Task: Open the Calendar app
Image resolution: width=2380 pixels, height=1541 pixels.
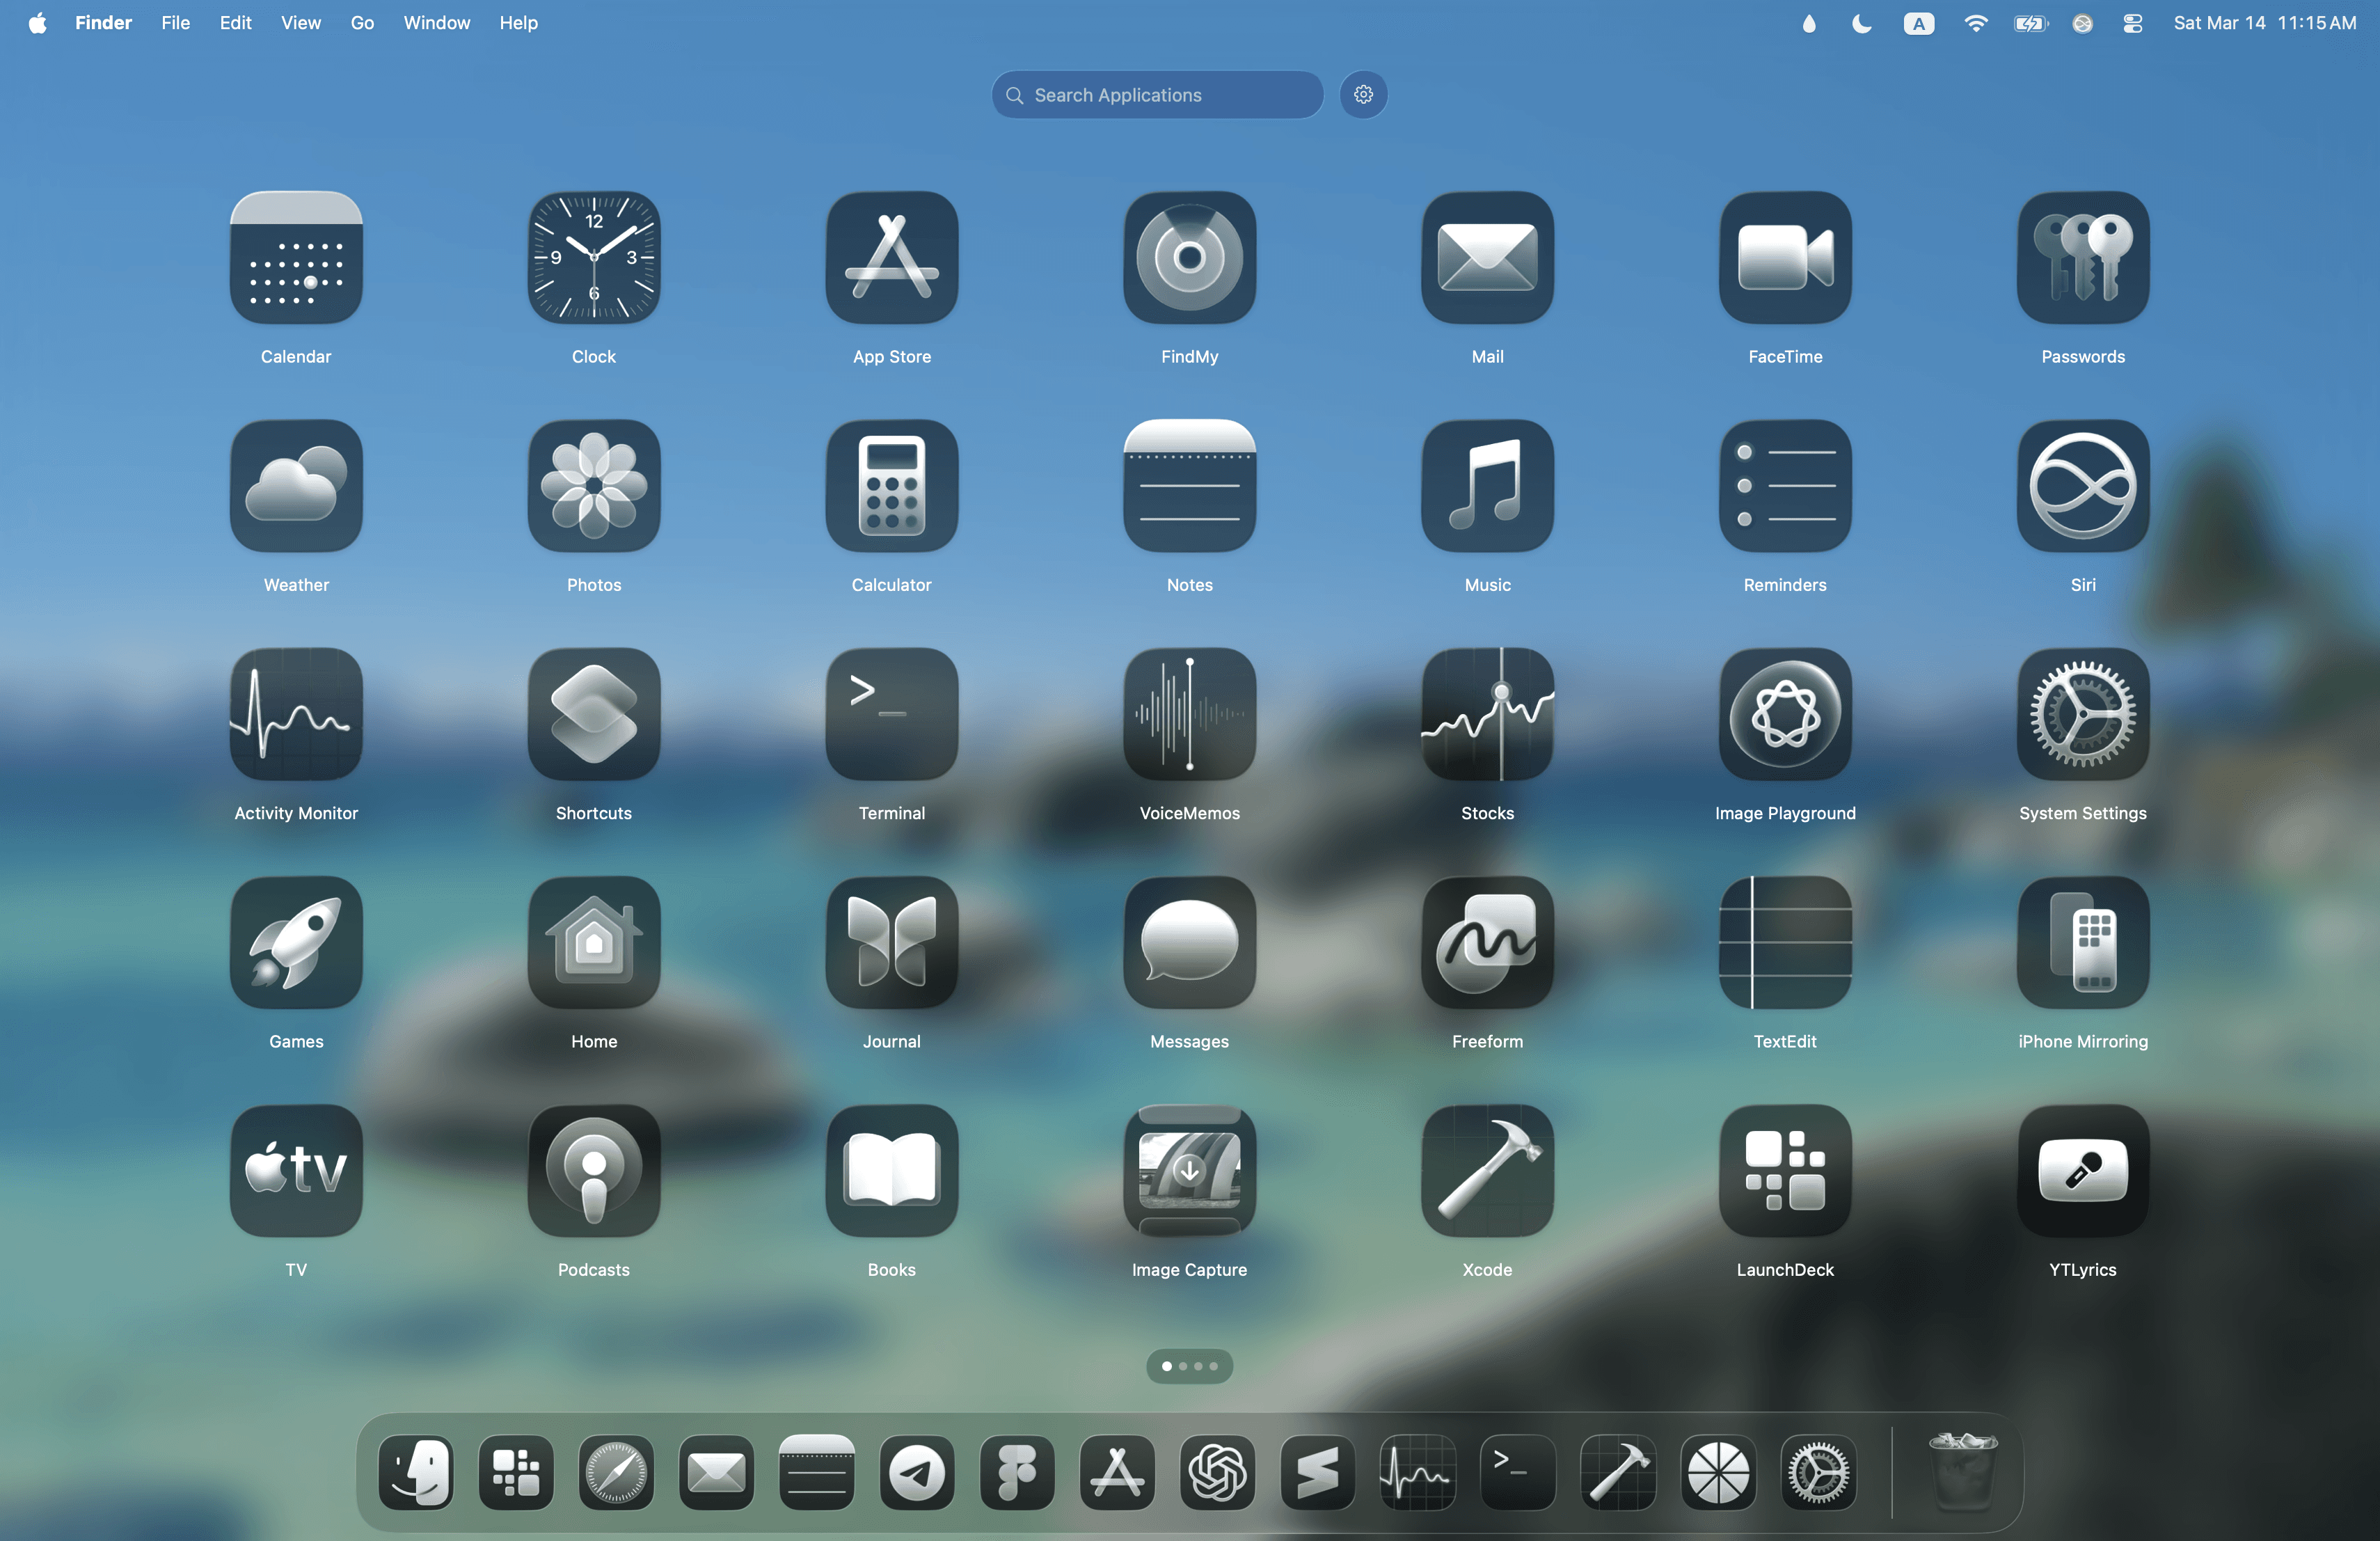Action: pos(296,258)
